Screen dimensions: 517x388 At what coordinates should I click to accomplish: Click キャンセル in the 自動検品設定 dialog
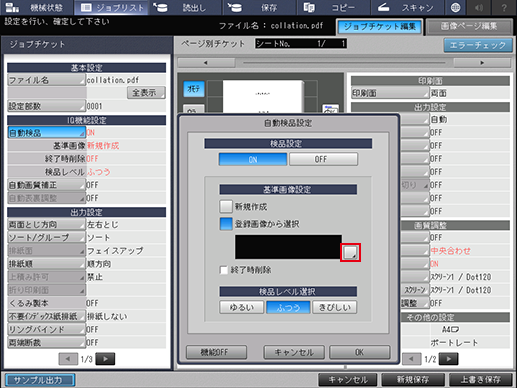(x=294, y=352)
